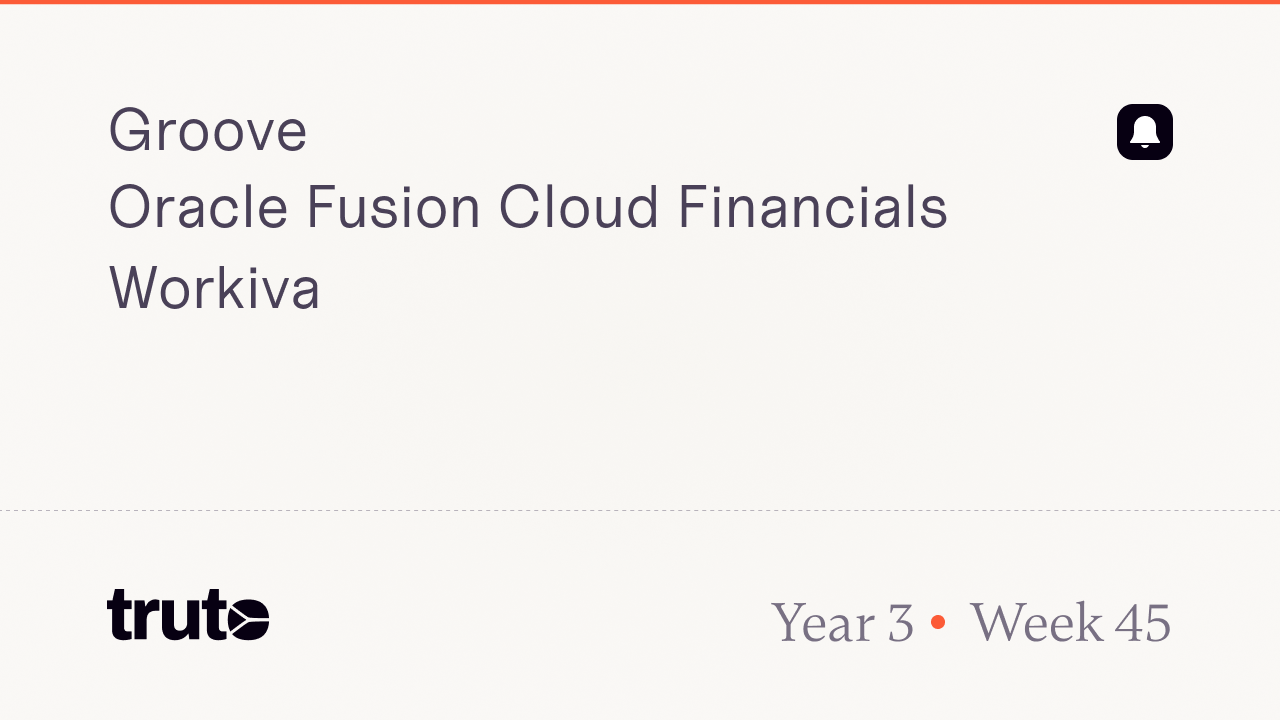Viewport: 1280px width, 720px height.
Task: Click the letter u in truto logo
Action: click(180, 620)
